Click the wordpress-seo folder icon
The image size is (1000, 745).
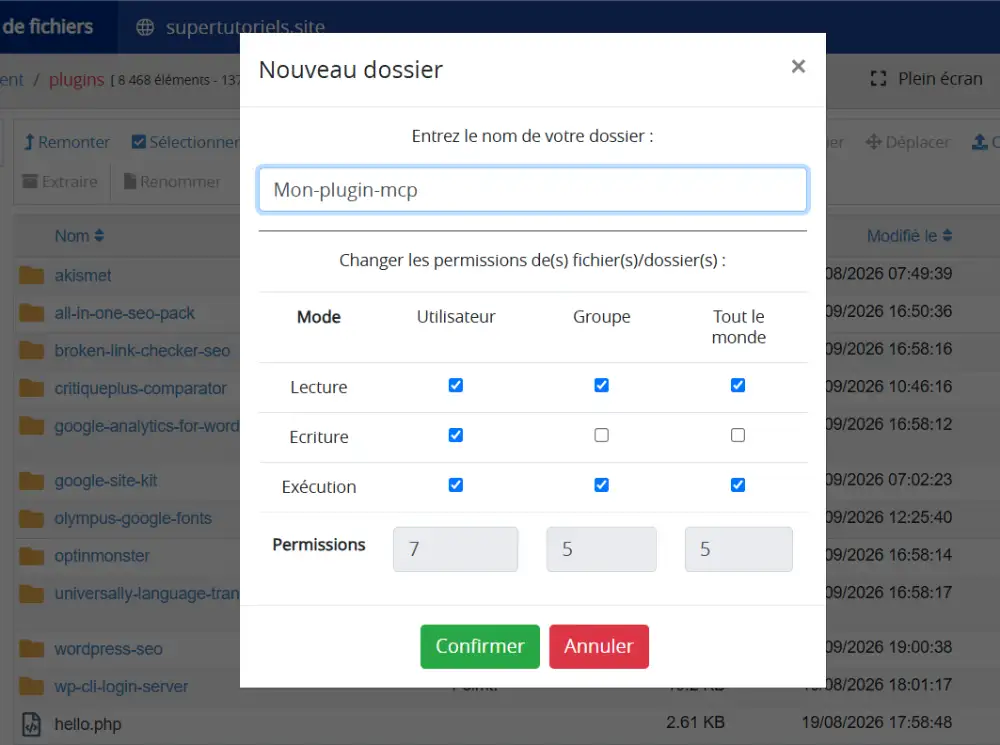31,649
